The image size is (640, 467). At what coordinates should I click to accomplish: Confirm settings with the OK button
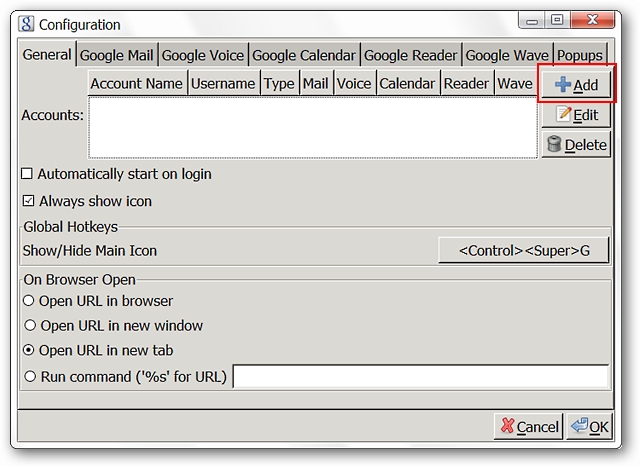(x=589, y=426)
